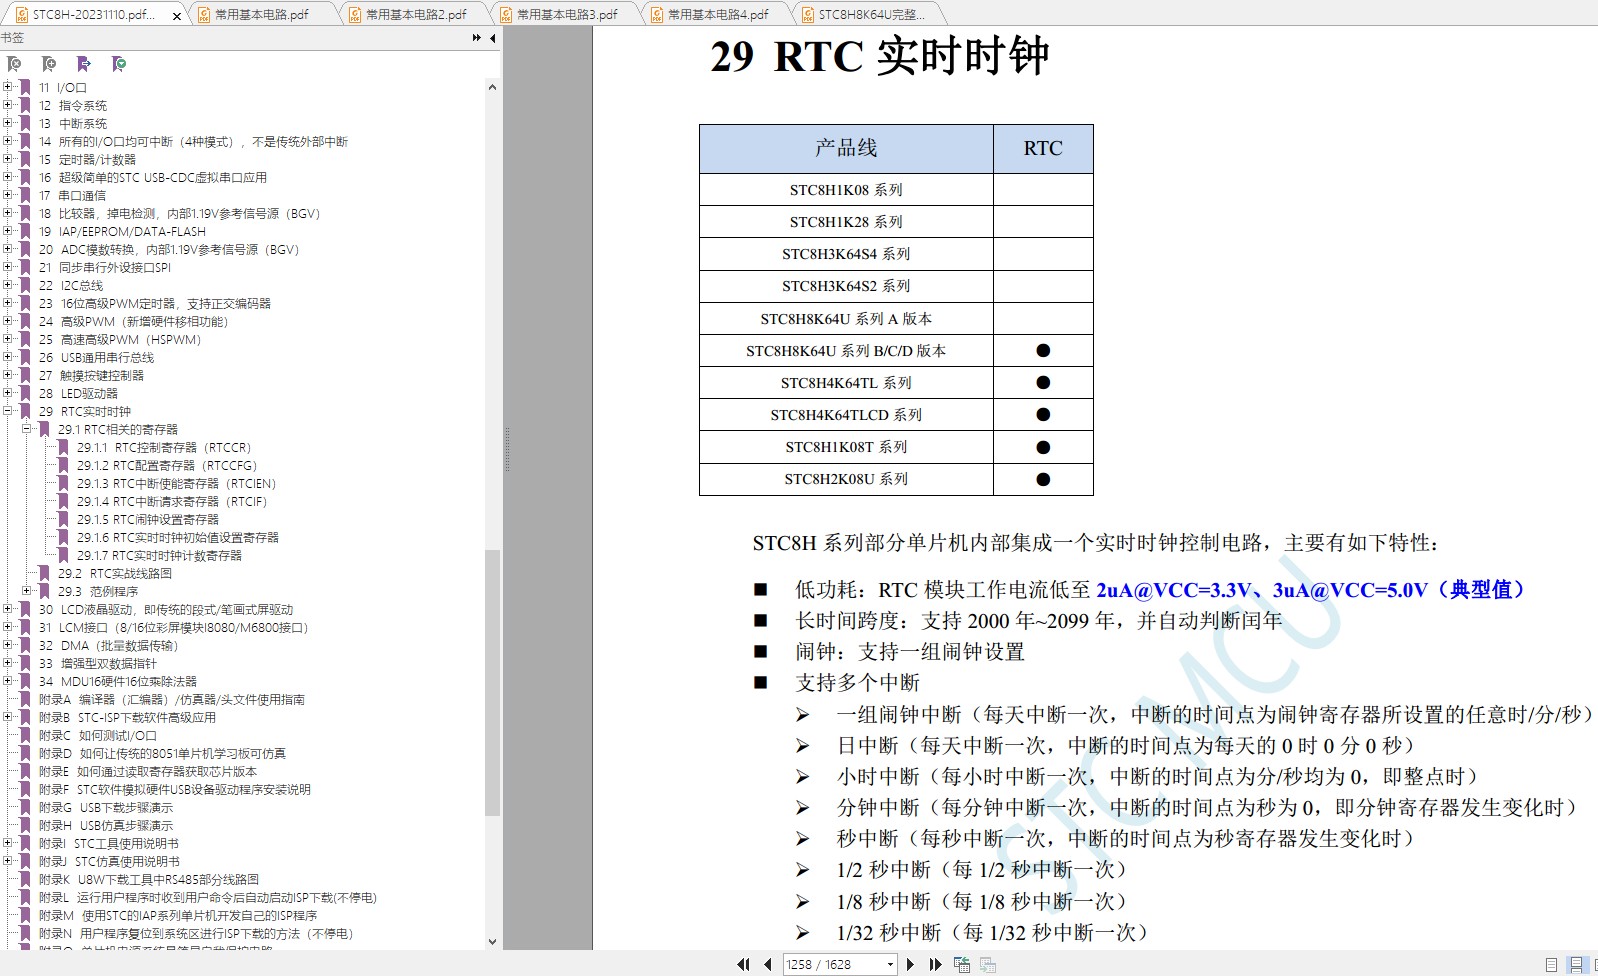Open bookmark 29.1.7 RTC实时时钟计数寄存器

click(x=159, y=555)
